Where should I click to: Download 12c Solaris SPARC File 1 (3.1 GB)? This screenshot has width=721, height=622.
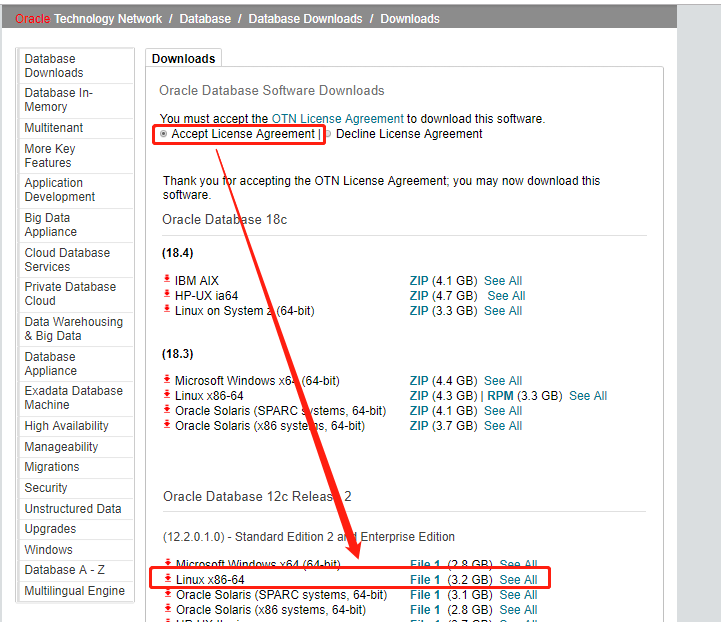point(425,595)
